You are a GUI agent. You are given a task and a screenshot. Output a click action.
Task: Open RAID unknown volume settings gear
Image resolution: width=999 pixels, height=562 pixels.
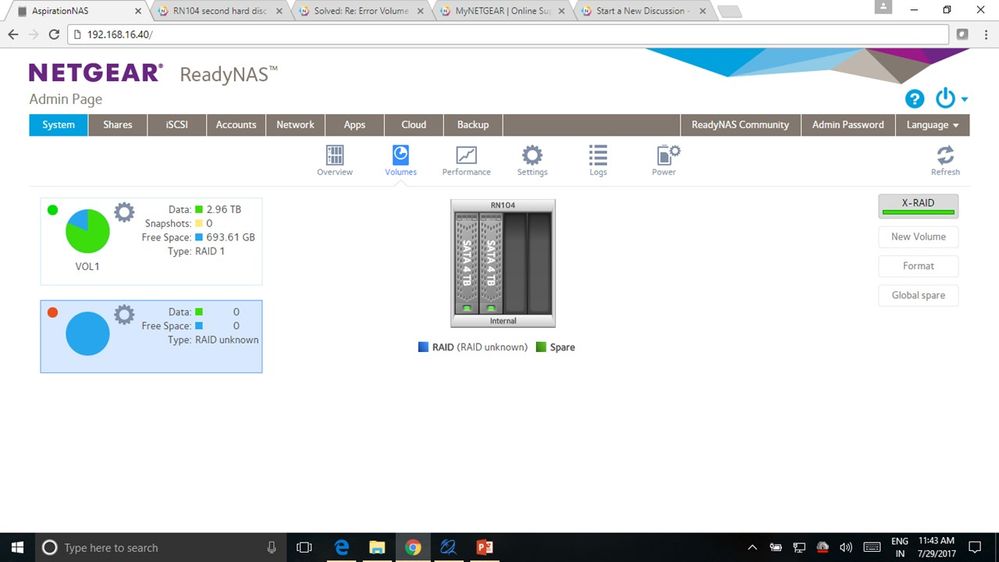(124, 315)
